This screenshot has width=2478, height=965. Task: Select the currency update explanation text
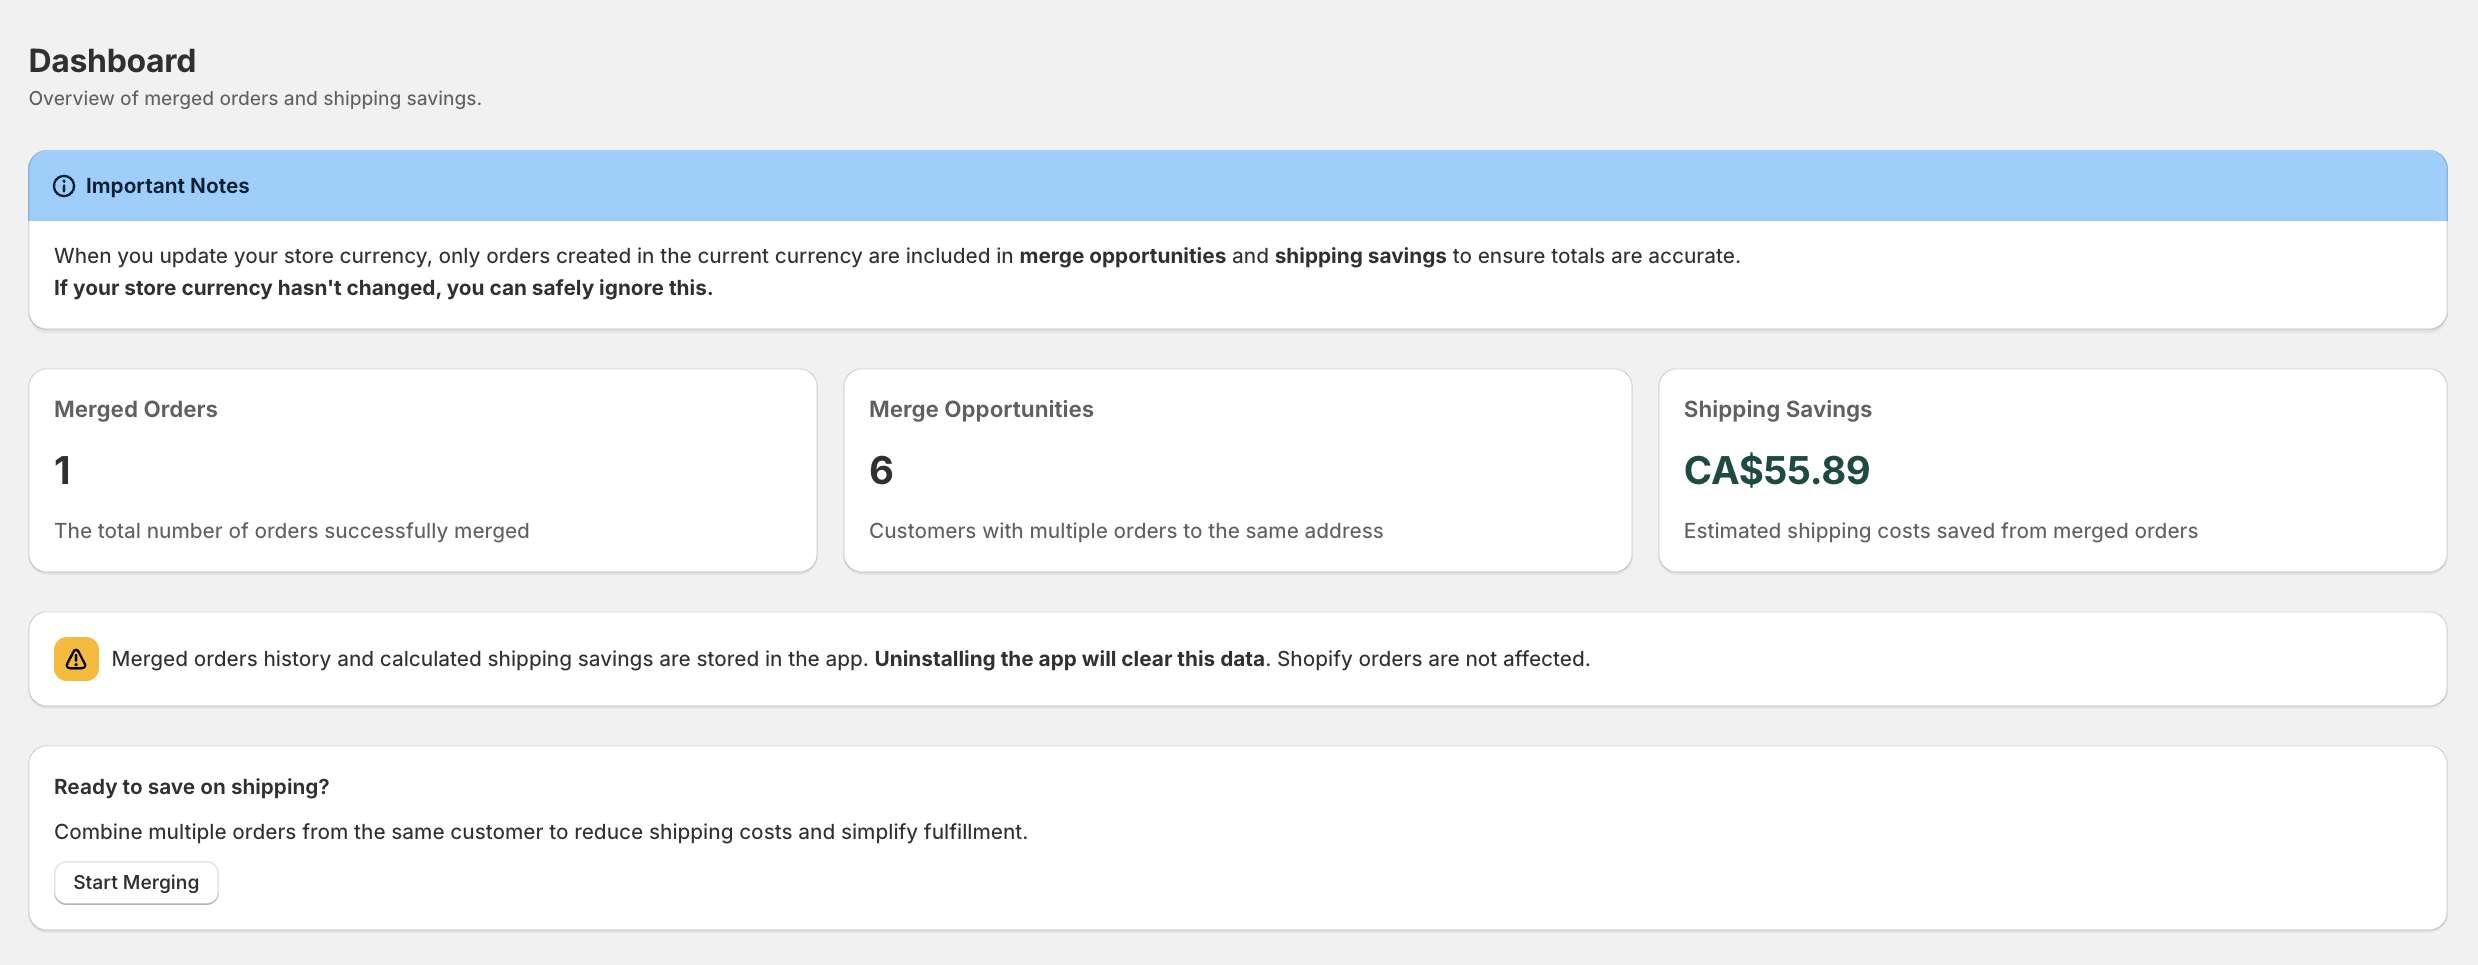click(897, 255)
